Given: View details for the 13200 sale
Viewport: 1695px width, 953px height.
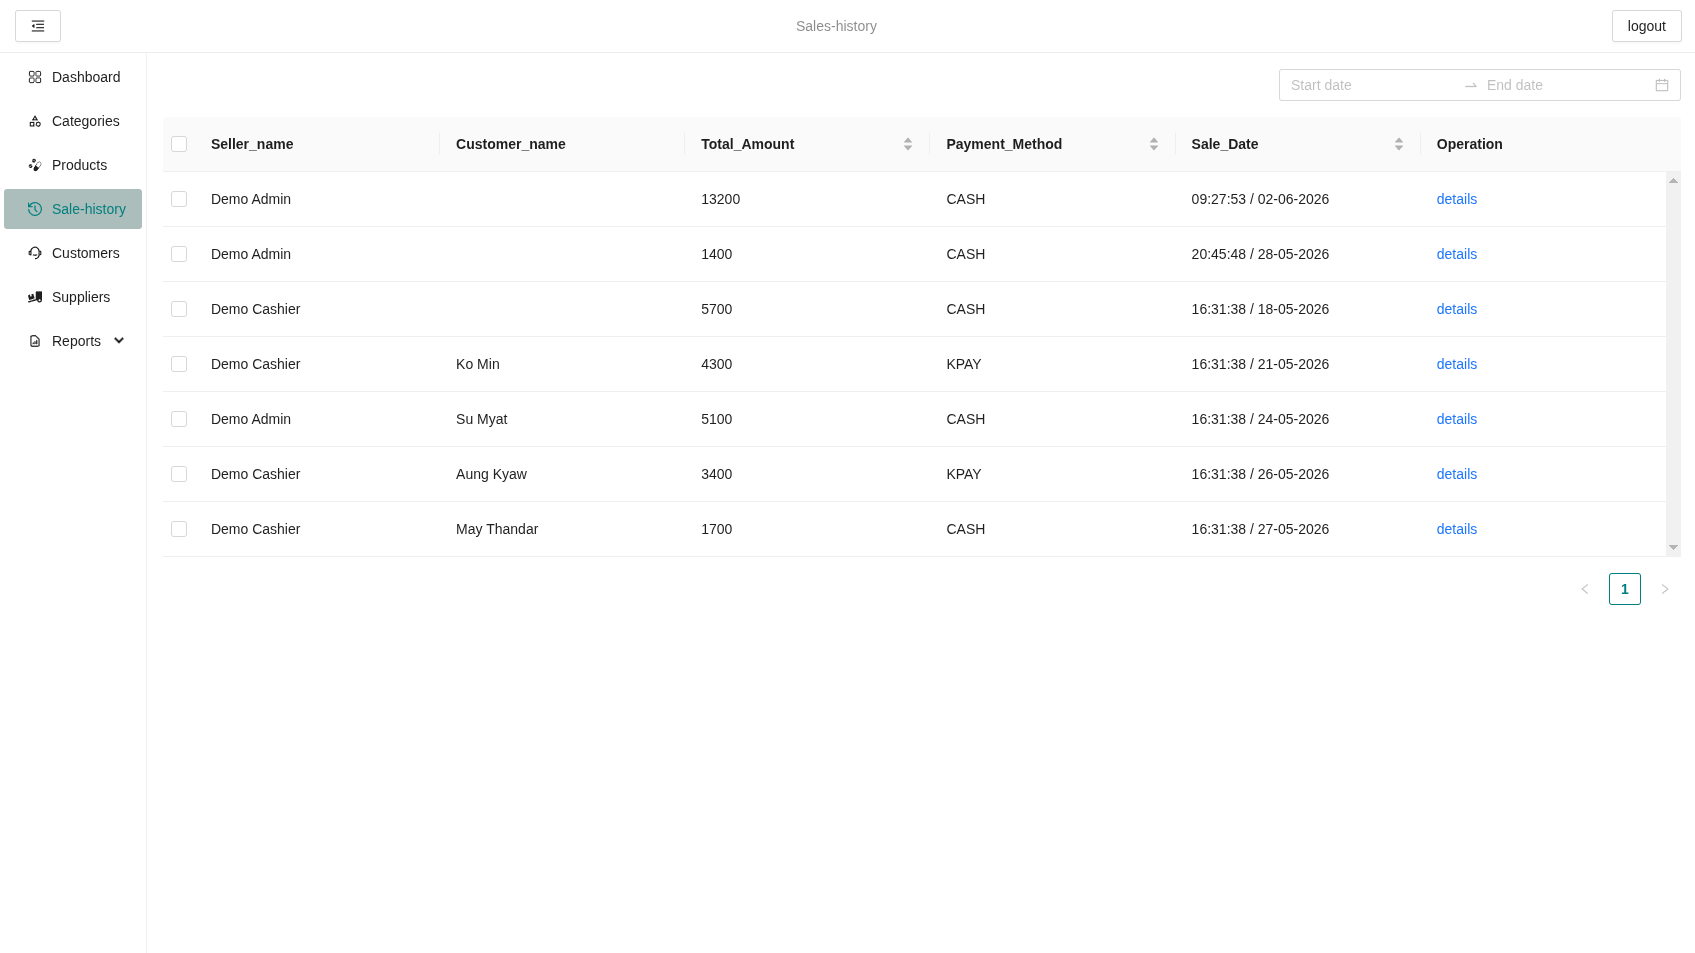Looking at the screenshot, I should (x=1456, y=199).
